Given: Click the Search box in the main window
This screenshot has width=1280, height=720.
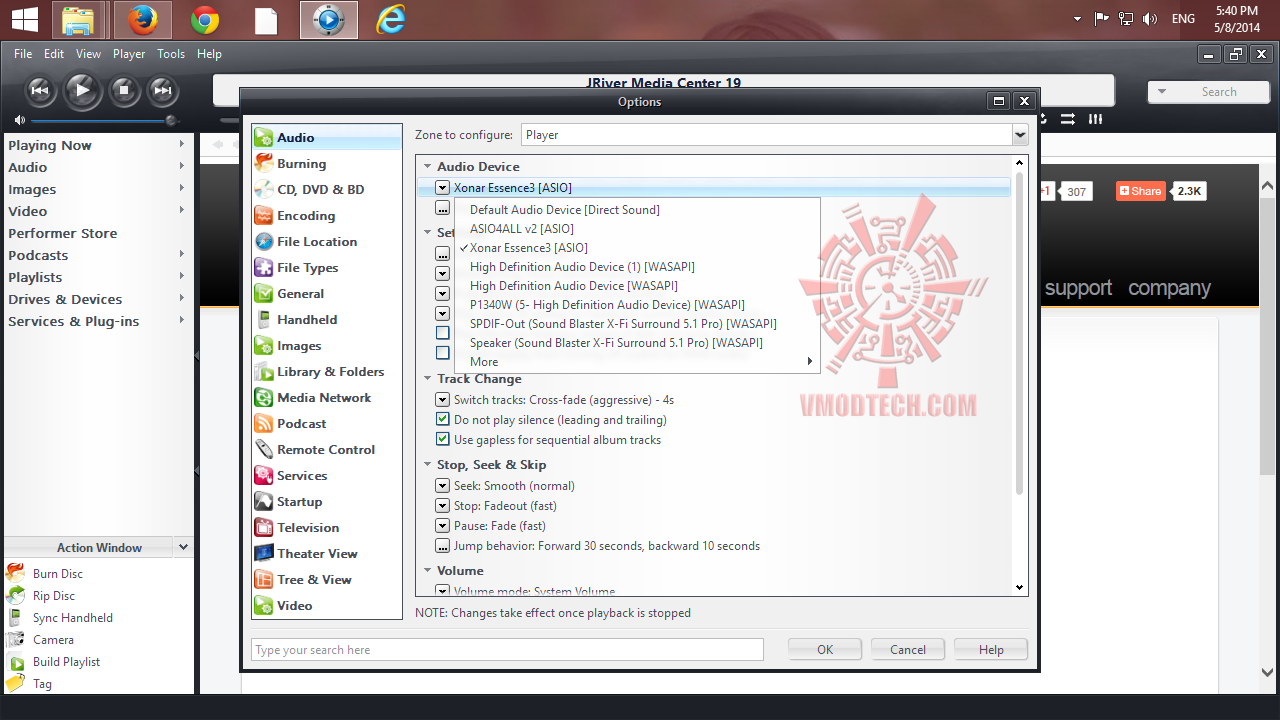Looking at the screenshot, I should click(1208, 91).
